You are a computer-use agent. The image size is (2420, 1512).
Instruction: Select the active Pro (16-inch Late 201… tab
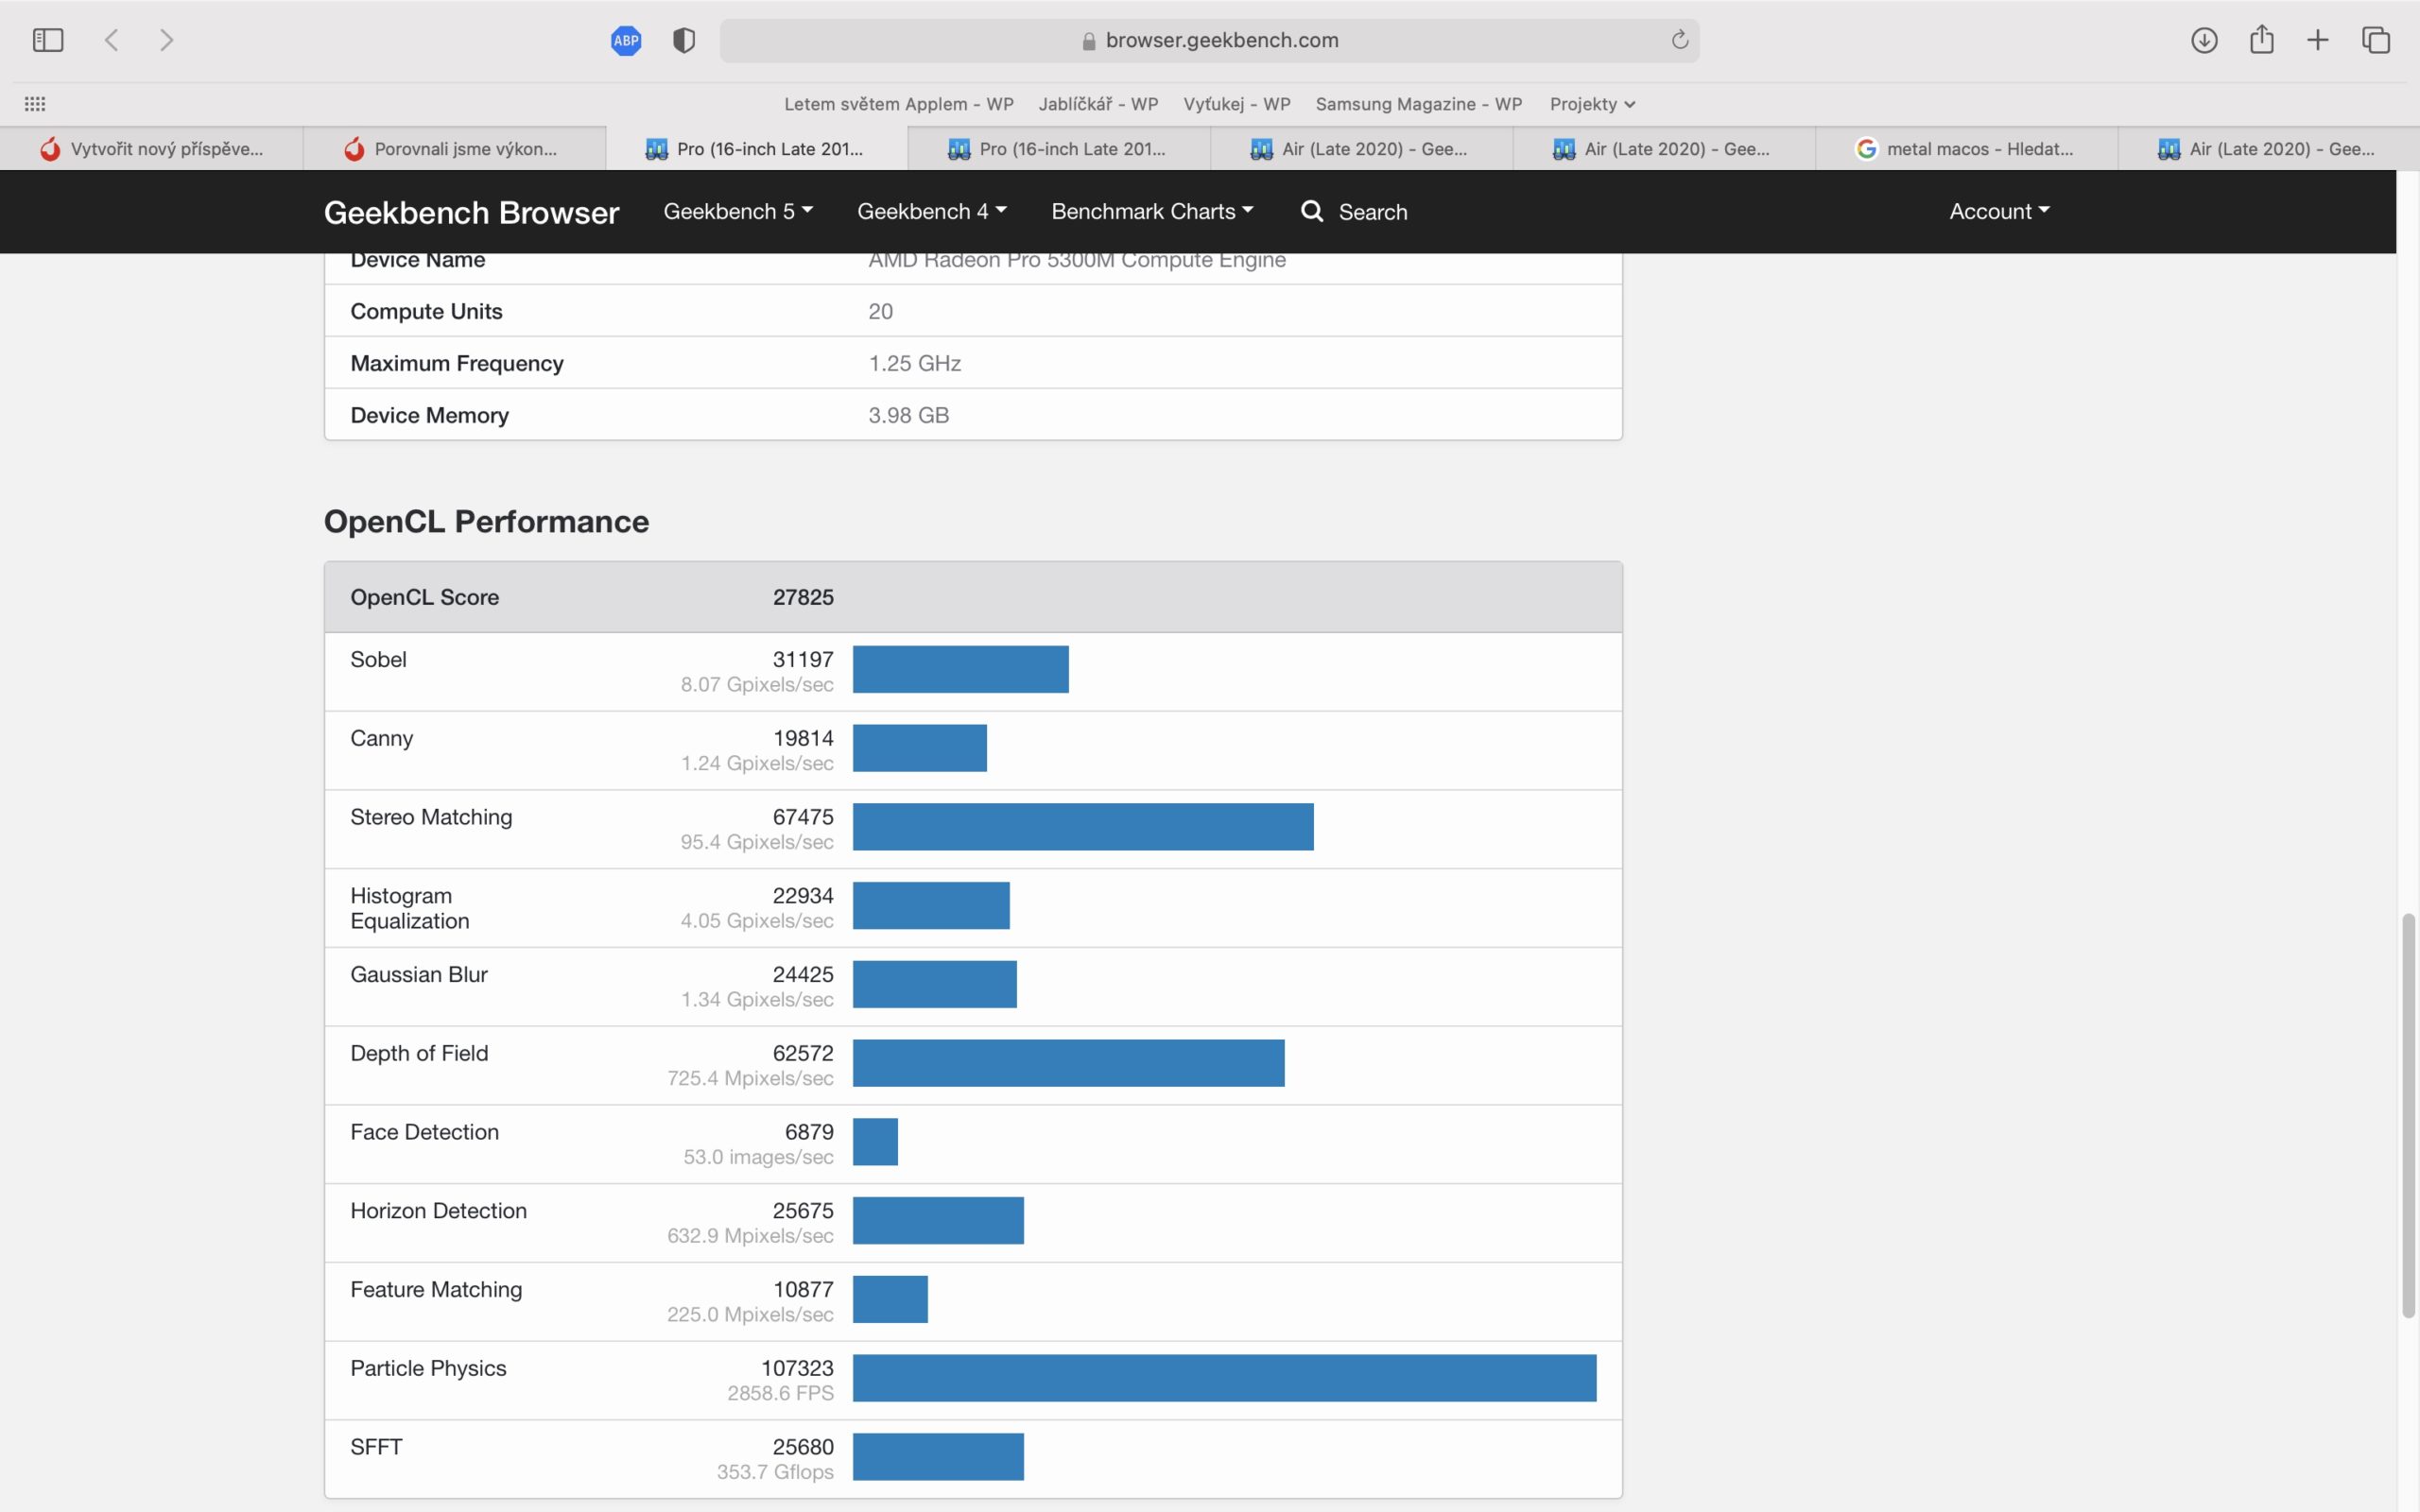click(x=757, y=149)
